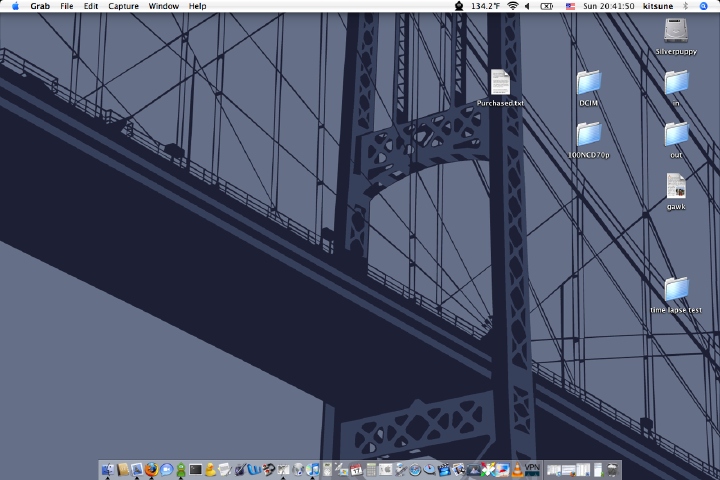Click the webcam status icon in the menu bar
This screenshot has width=720, height=480.
pos(459,6)
